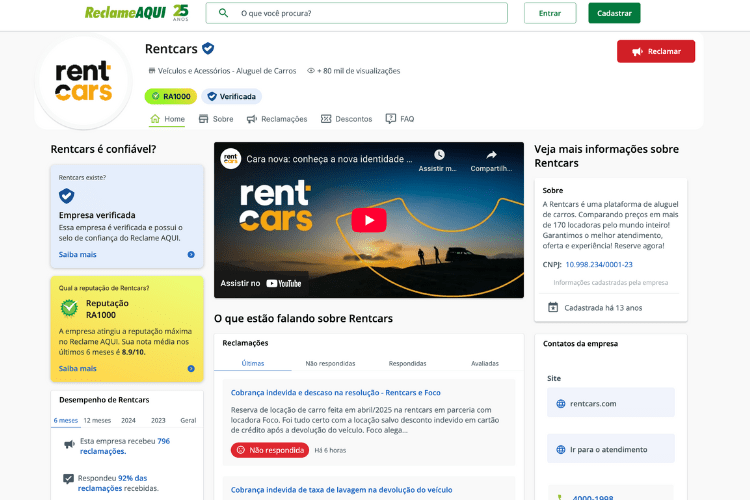Click the calendar icon beside 'Cadastrada há 13 anos'

[553, 307]
